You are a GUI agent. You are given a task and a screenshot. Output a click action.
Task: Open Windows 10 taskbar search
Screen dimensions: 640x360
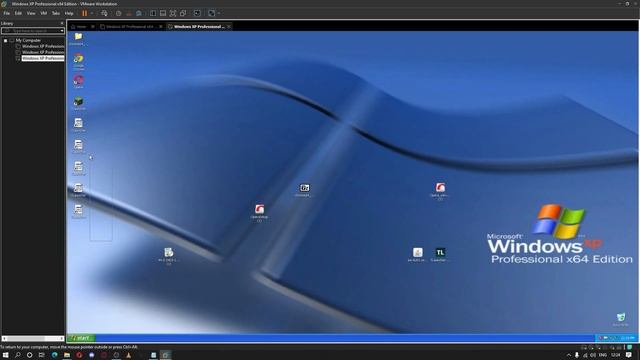(18, 355)
